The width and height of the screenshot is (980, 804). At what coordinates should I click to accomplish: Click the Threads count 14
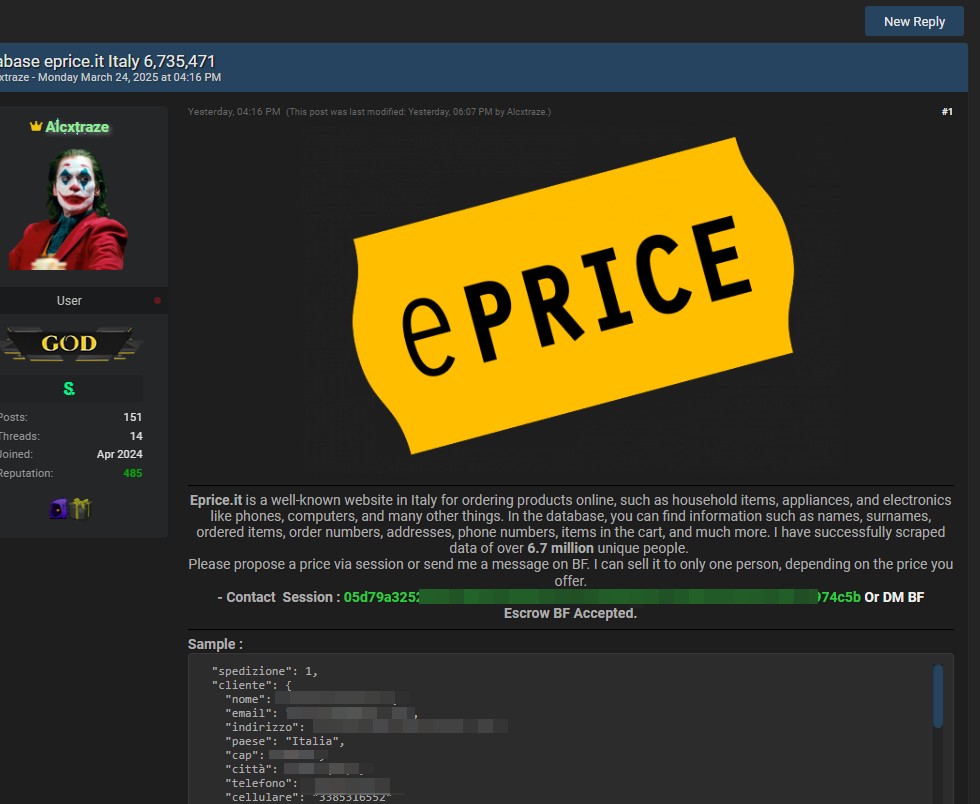click(x=135, y=436)
